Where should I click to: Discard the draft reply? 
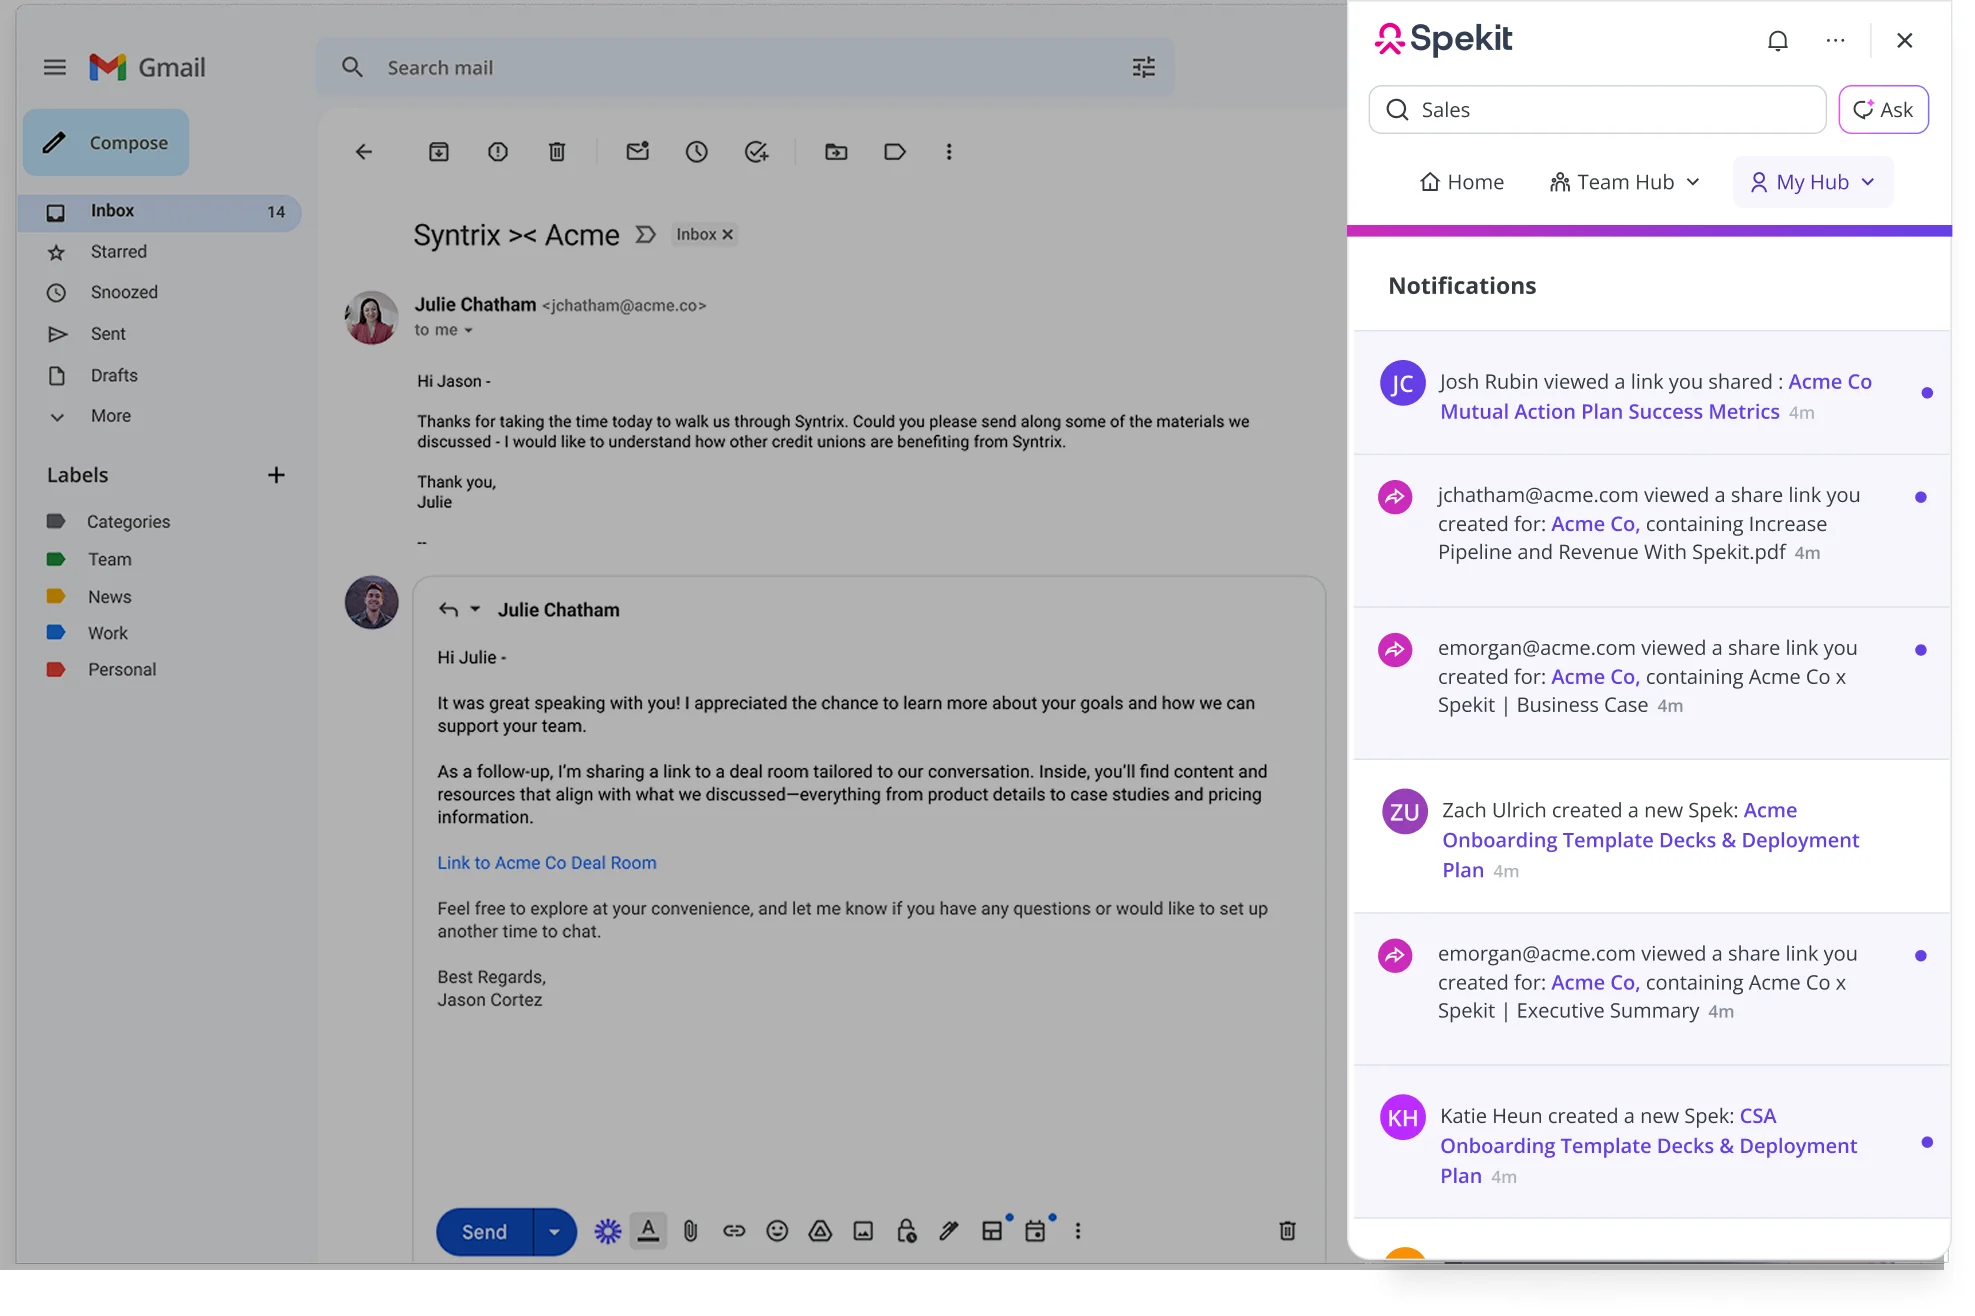(x=1288, y=1232)
